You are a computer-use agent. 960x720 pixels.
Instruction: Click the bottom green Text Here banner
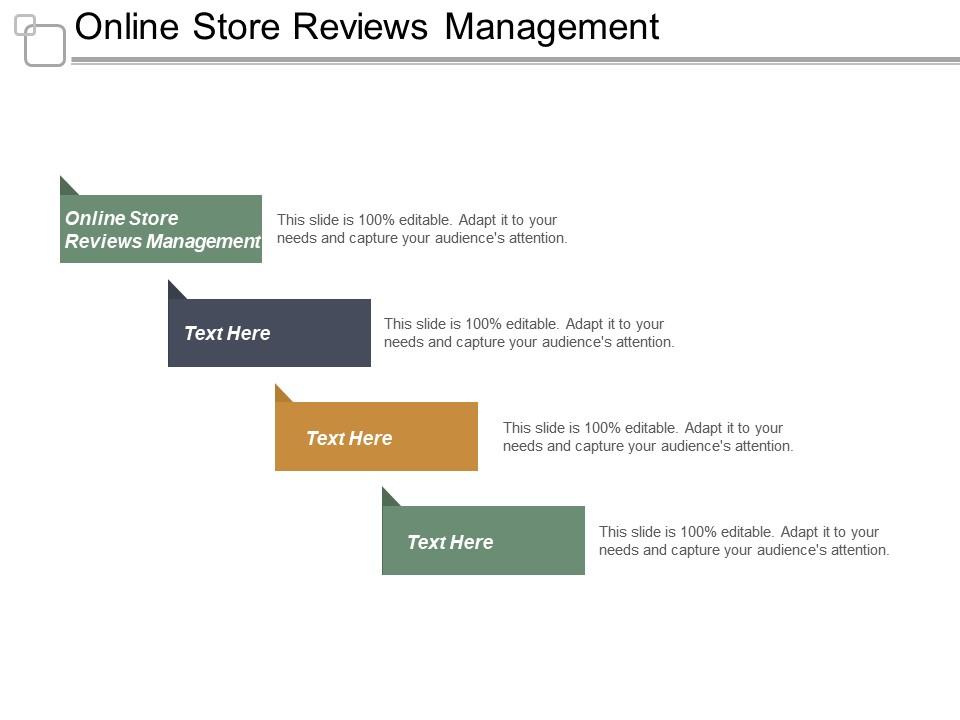pos(483,540)
